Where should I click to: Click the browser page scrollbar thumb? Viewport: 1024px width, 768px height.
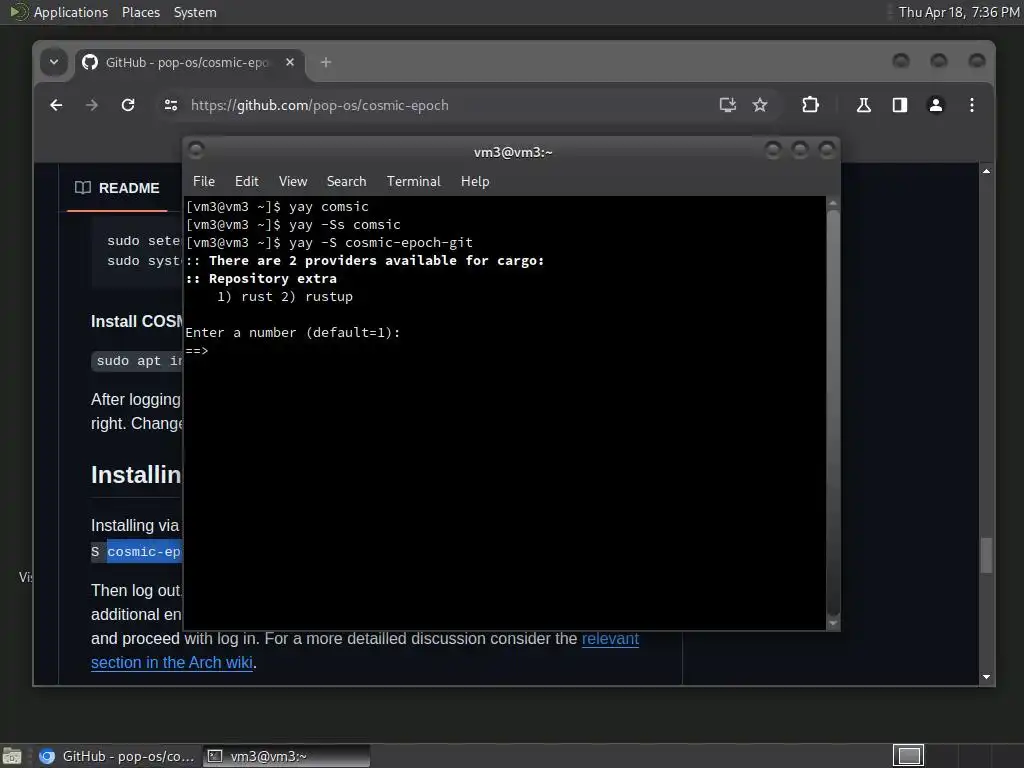coord(986,554)
